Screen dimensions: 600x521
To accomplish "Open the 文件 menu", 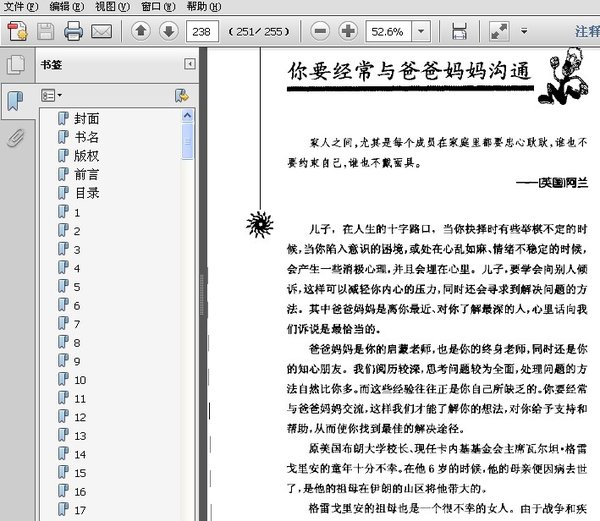I will (x=20, y=7).
